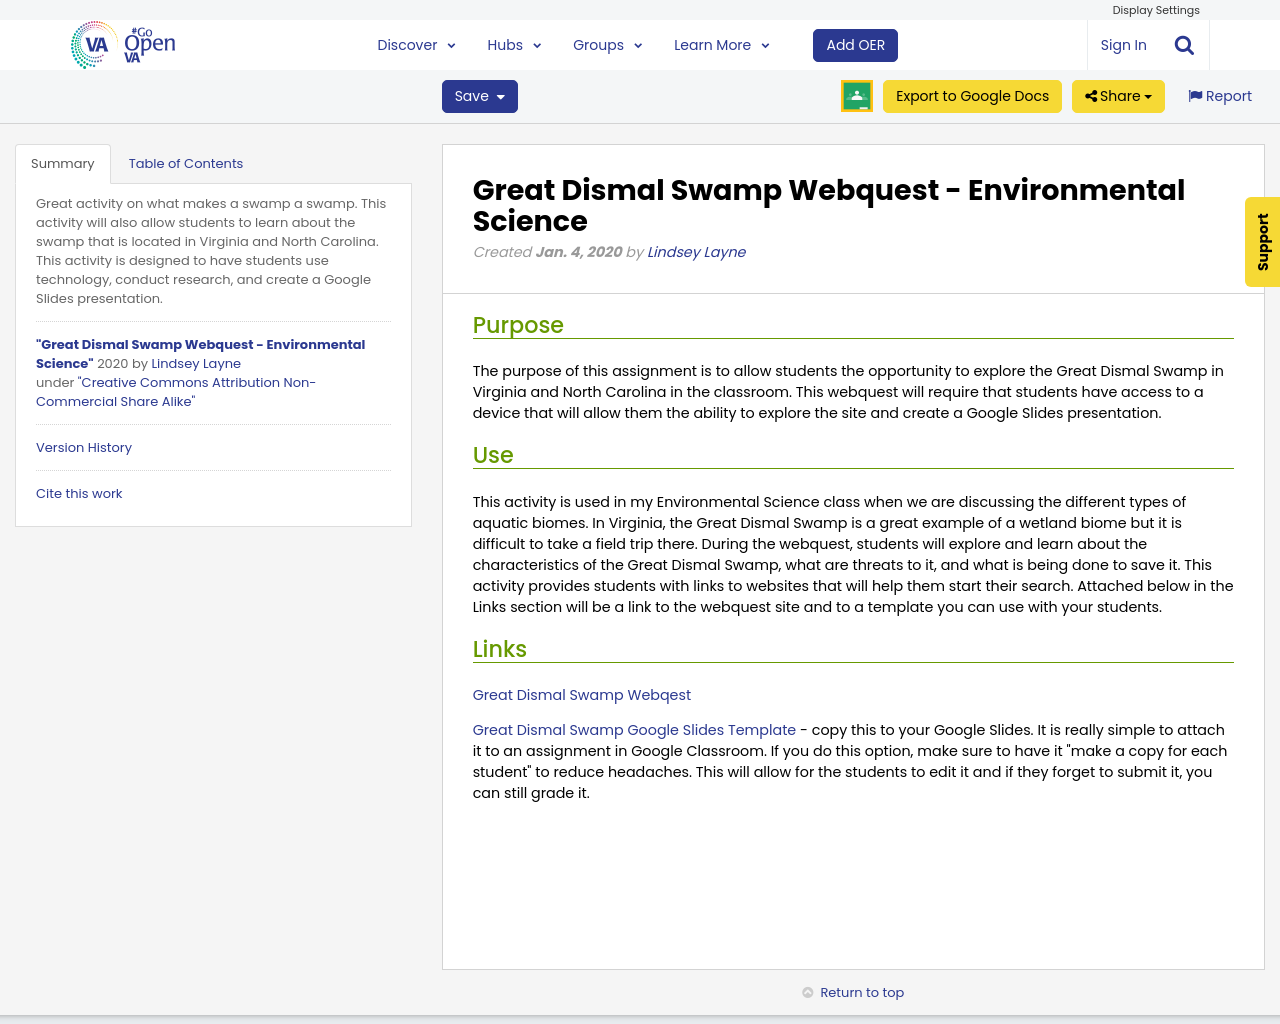This screenshot has width=1280, height=1024.
Task: Expand the Learn More menu
Action: point(721,44)
